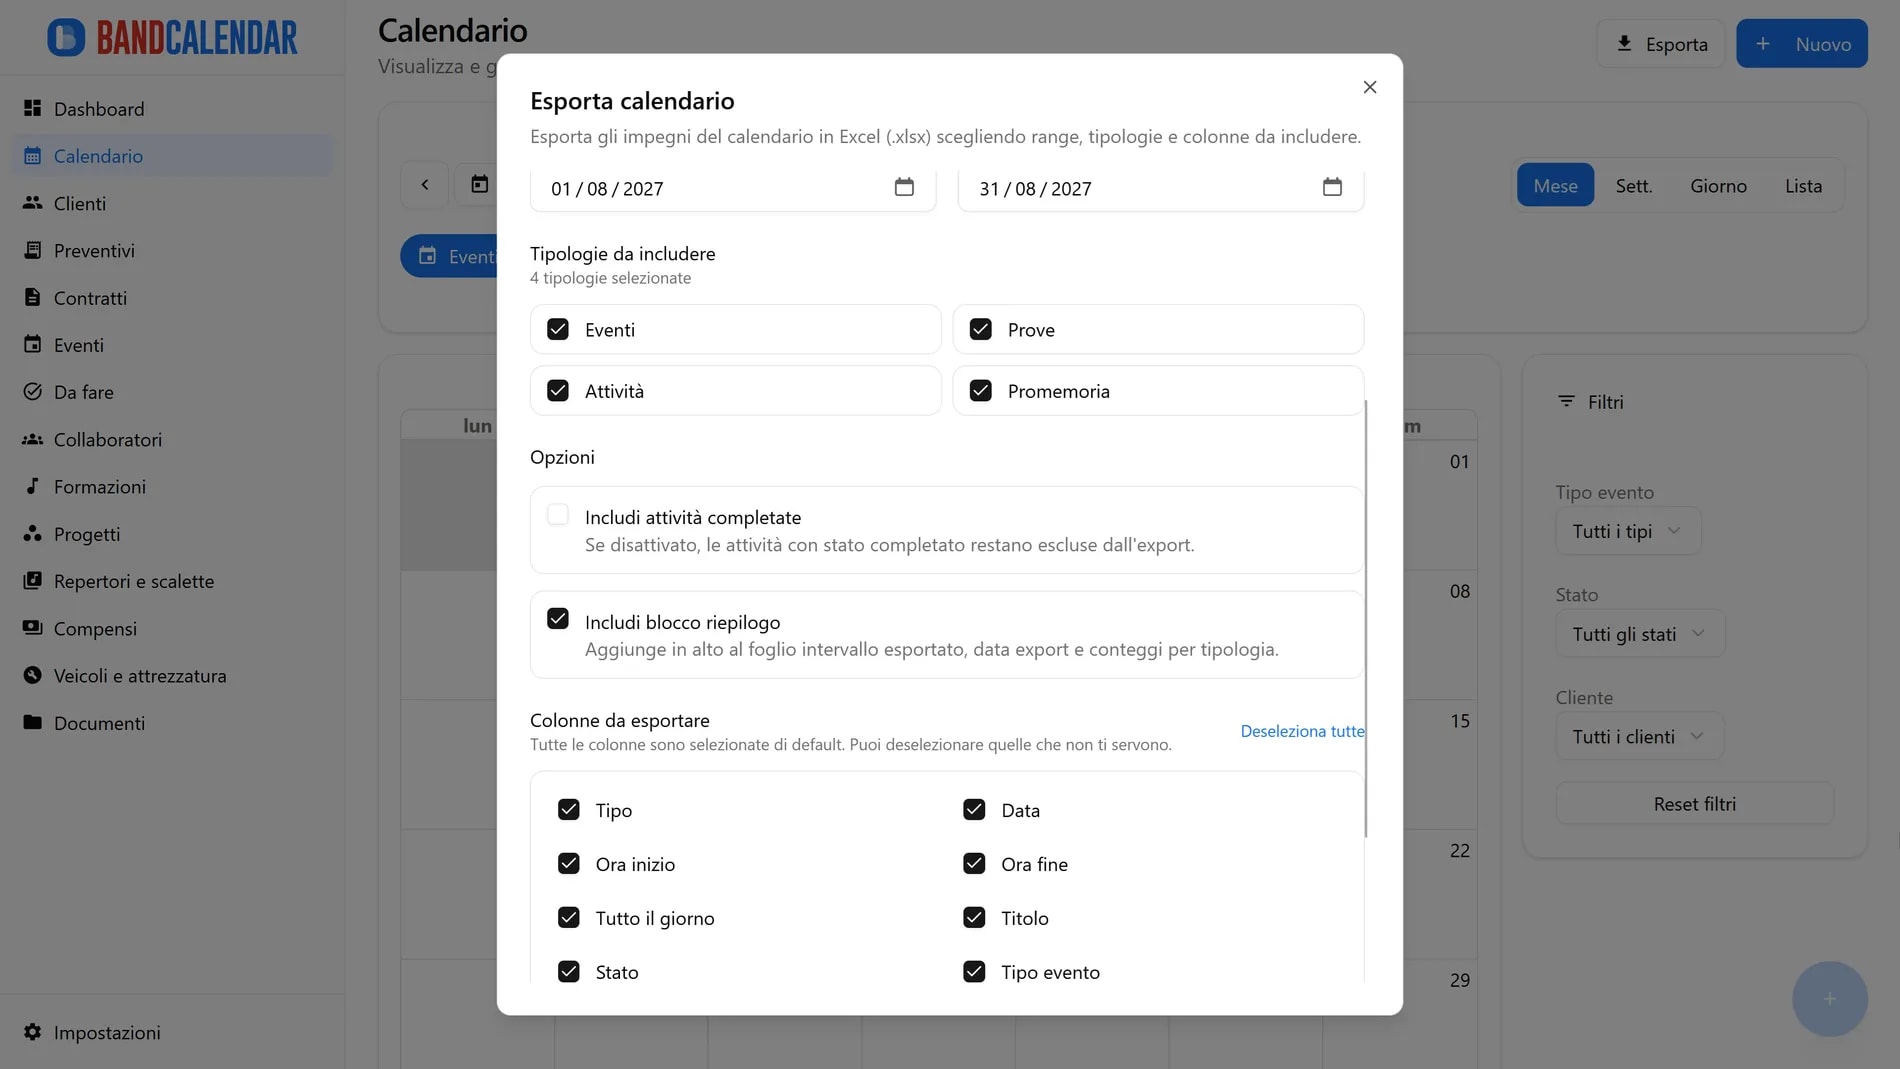
Task: Click the end date input field
Action: click(x=1161, y=188)
